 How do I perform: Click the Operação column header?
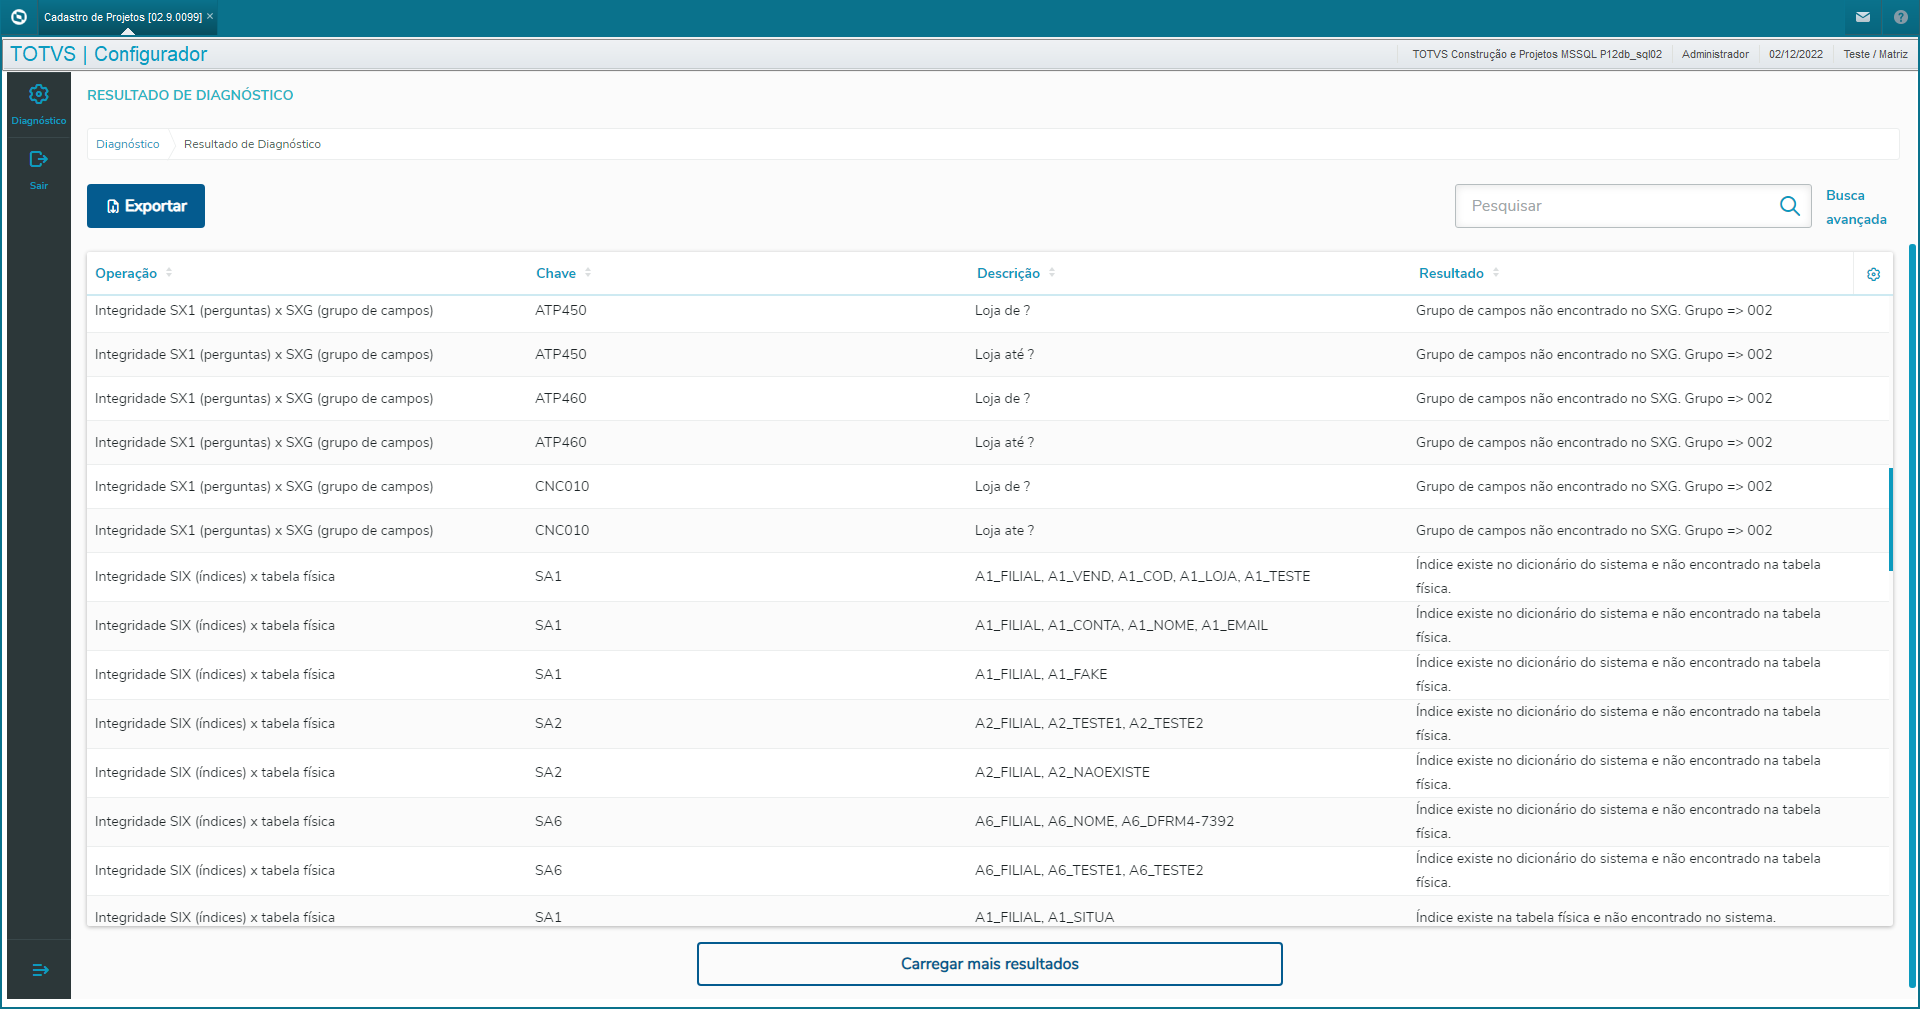(x=126, y=273)
